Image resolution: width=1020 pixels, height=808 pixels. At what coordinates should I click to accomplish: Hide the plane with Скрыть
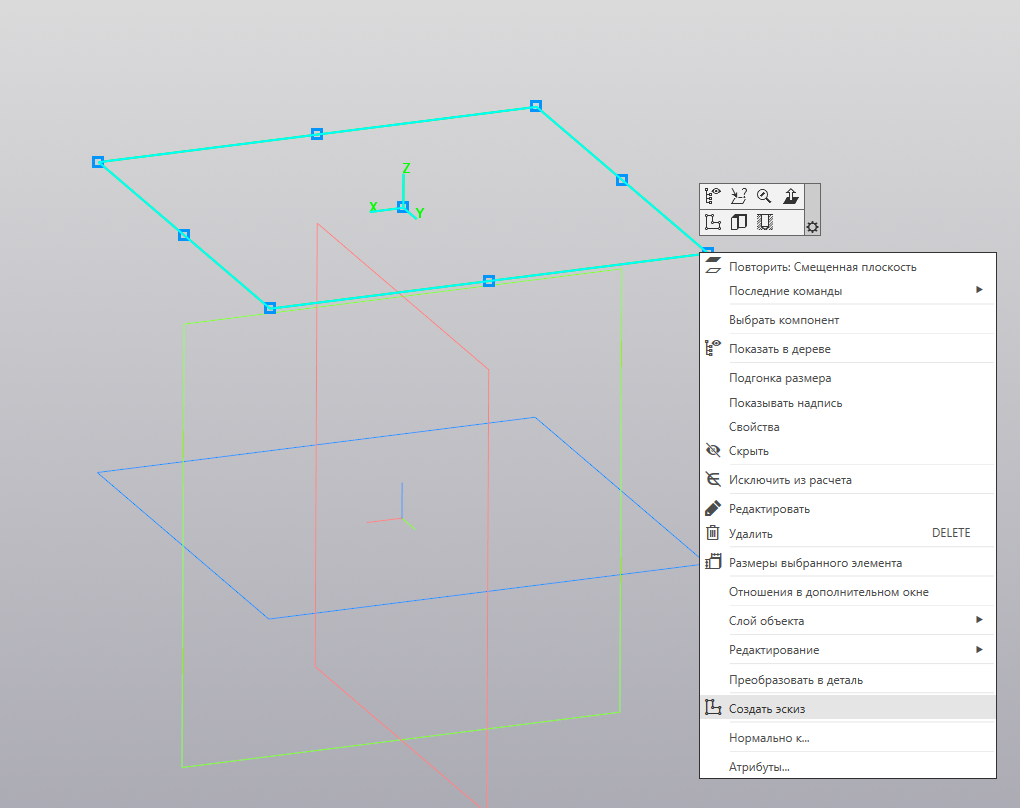848,451
